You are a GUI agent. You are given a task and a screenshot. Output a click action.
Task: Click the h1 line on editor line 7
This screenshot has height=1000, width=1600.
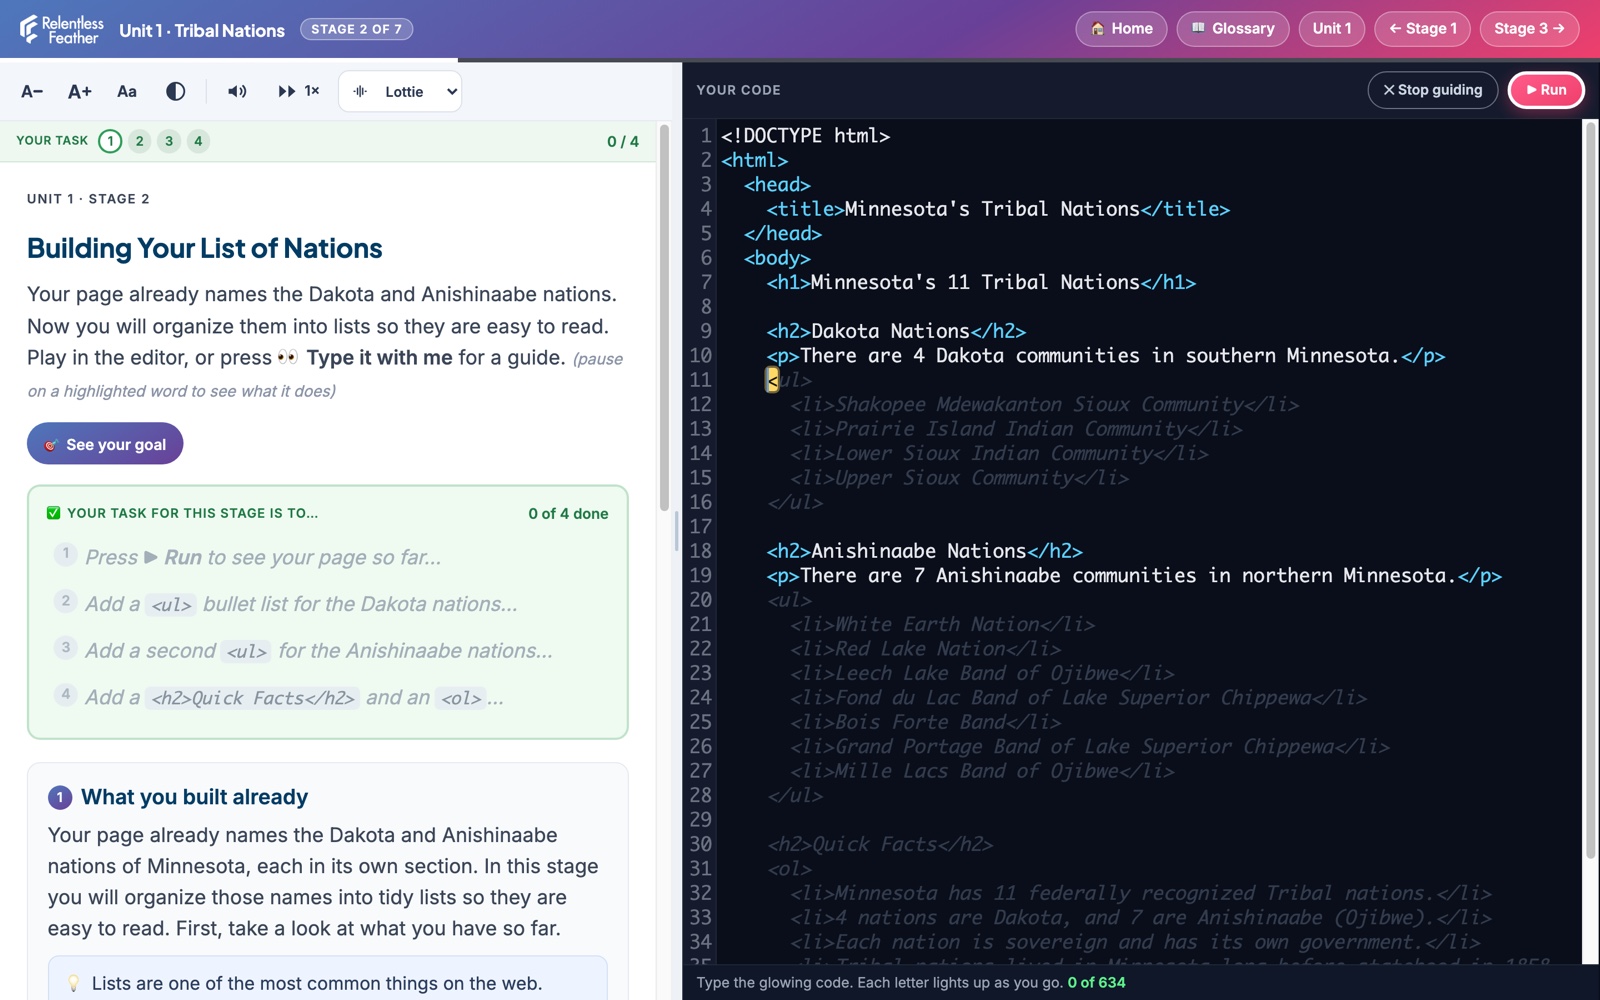(981, 282)
